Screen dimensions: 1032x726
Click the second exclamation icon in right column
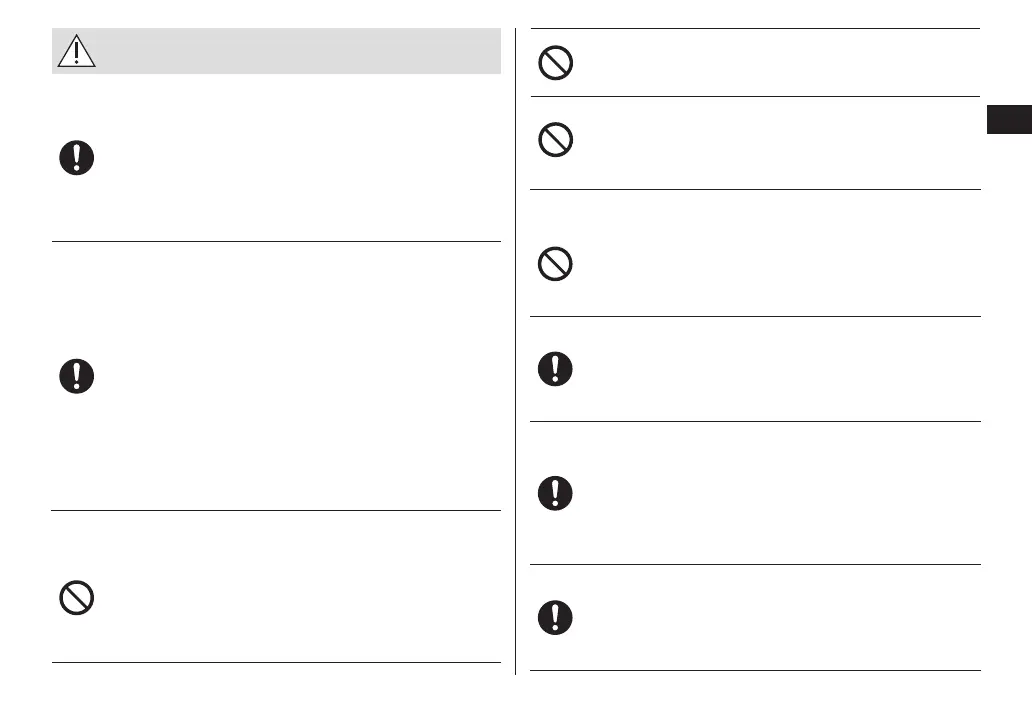tap(555, 493)
